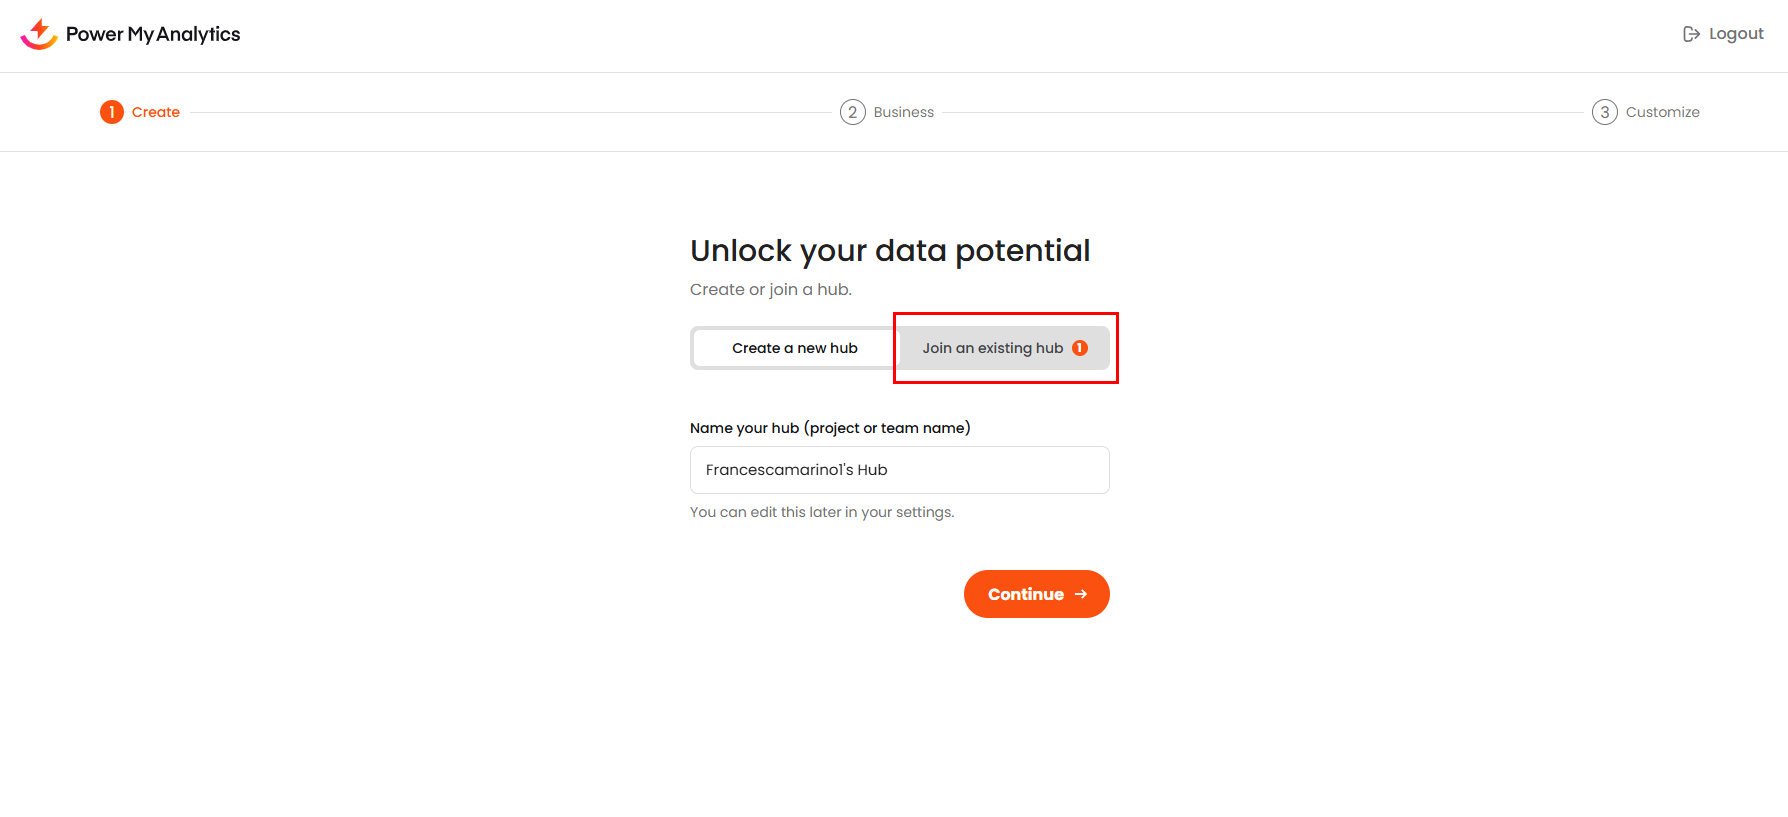This screenshot has width=1788, height=817.
Task: Click the Power My Analytics brand name
Action: tap(153, 34)
